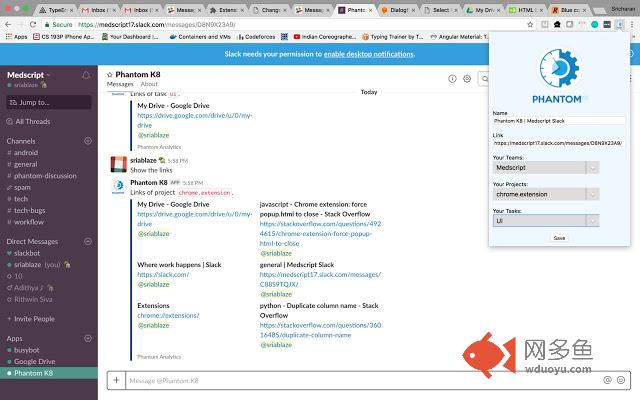Image resolution: width=640 pixels, height=400 pixels.
Task: Click the plus icon next to Direct Messages
Action: pyautogui.click(x=88, y=241)
